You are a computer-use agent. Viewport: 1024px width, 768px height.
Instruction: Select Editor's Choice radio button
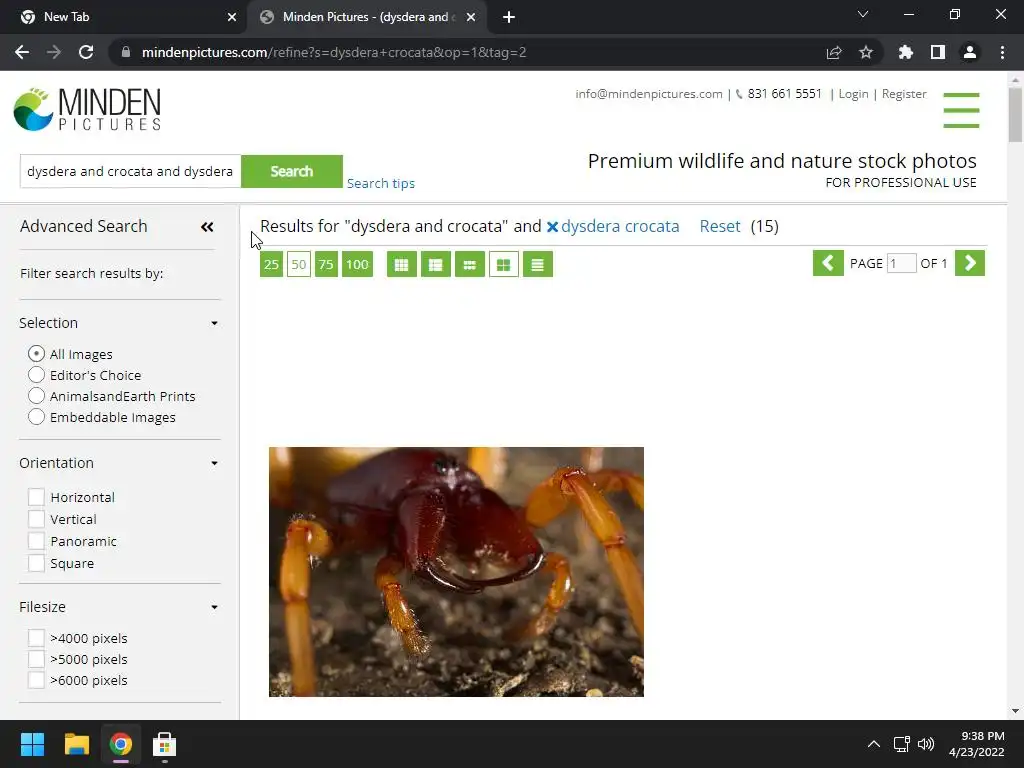click(37, 375)
